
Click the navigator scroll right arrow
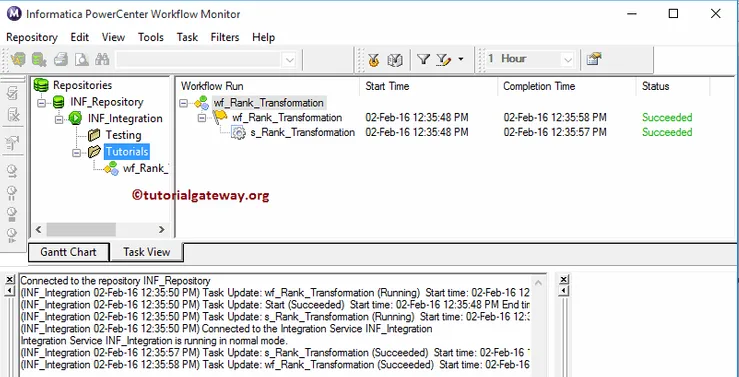[x=162, y=229]
